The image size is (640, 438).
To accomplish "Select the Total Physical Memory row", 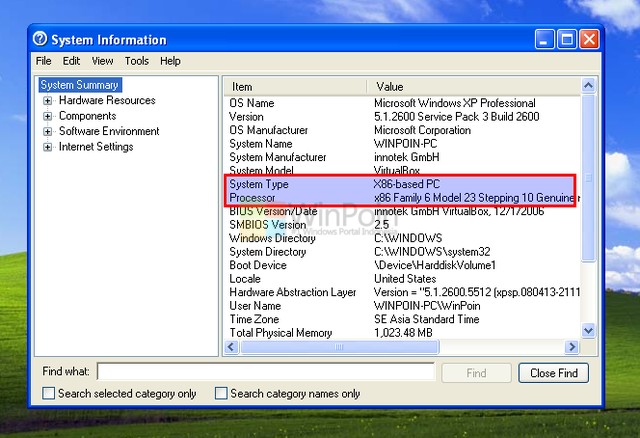I will tap(402, 332).
